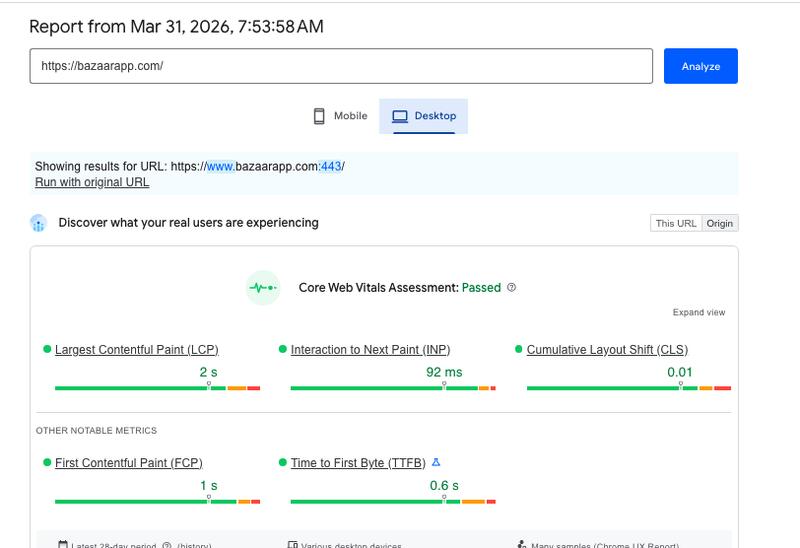
Task: Click Expand view
Action: (698, 312)
